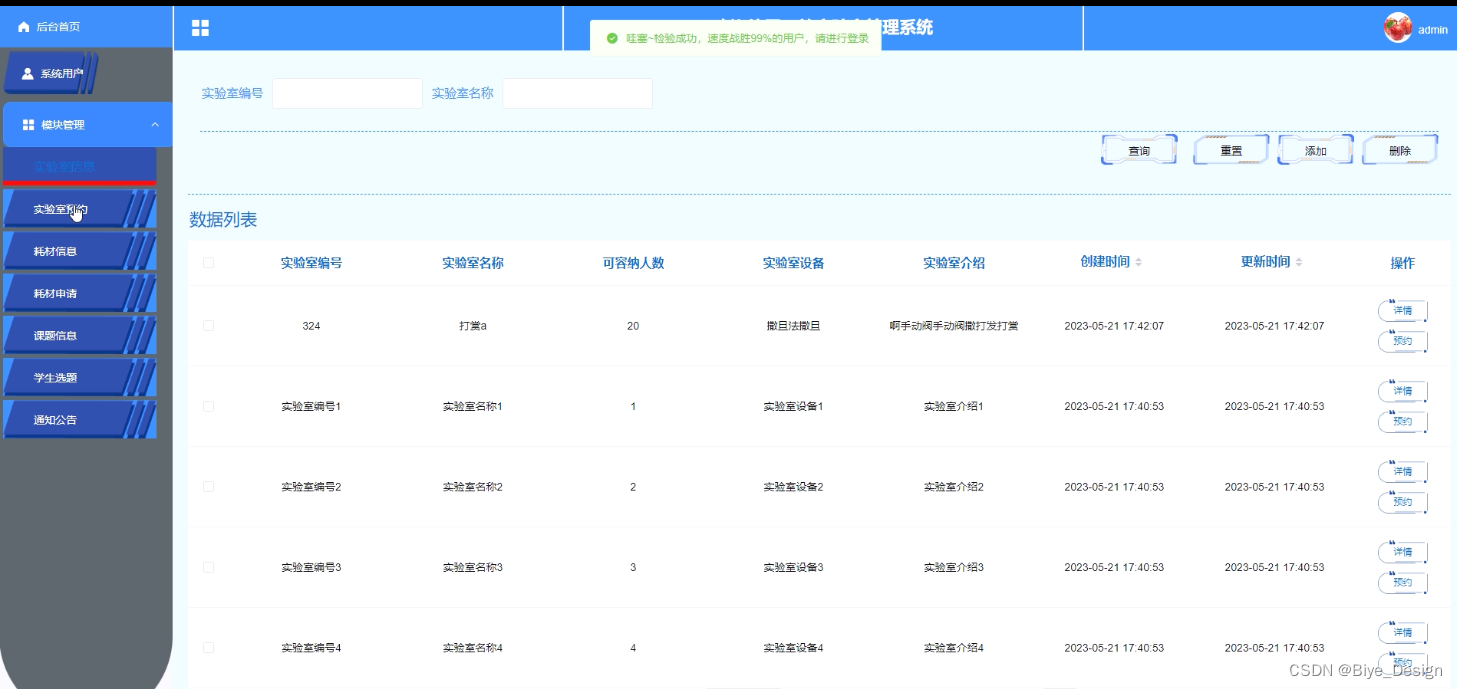Click the cell 实验室介绍3
Viewport: 1457px width, 689px height.
coord(954,568)
